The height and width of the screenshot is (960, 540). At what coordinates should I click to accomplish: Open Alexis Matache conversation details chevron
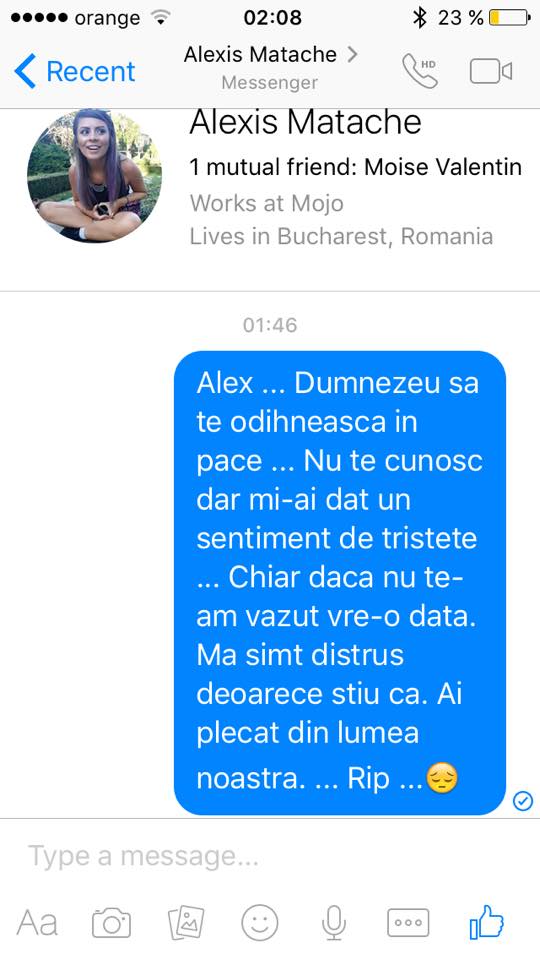coord(352,54)
